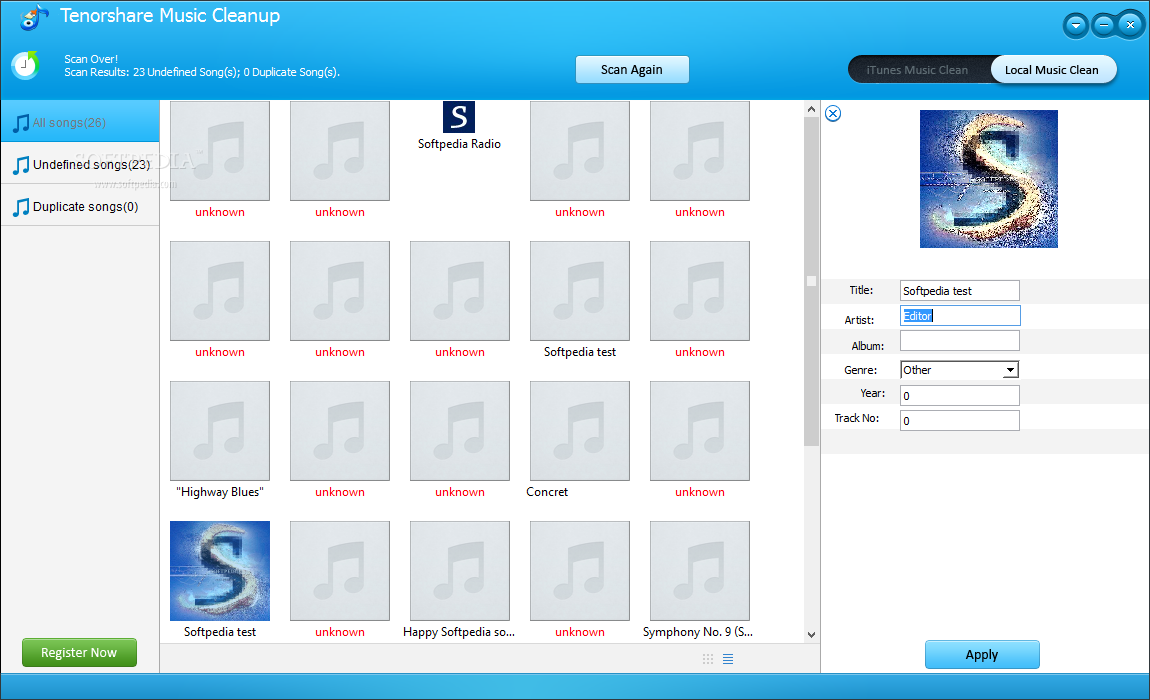The image size is (1150, 700).
Task: Open the Genre dropdown
Action: 959,370
